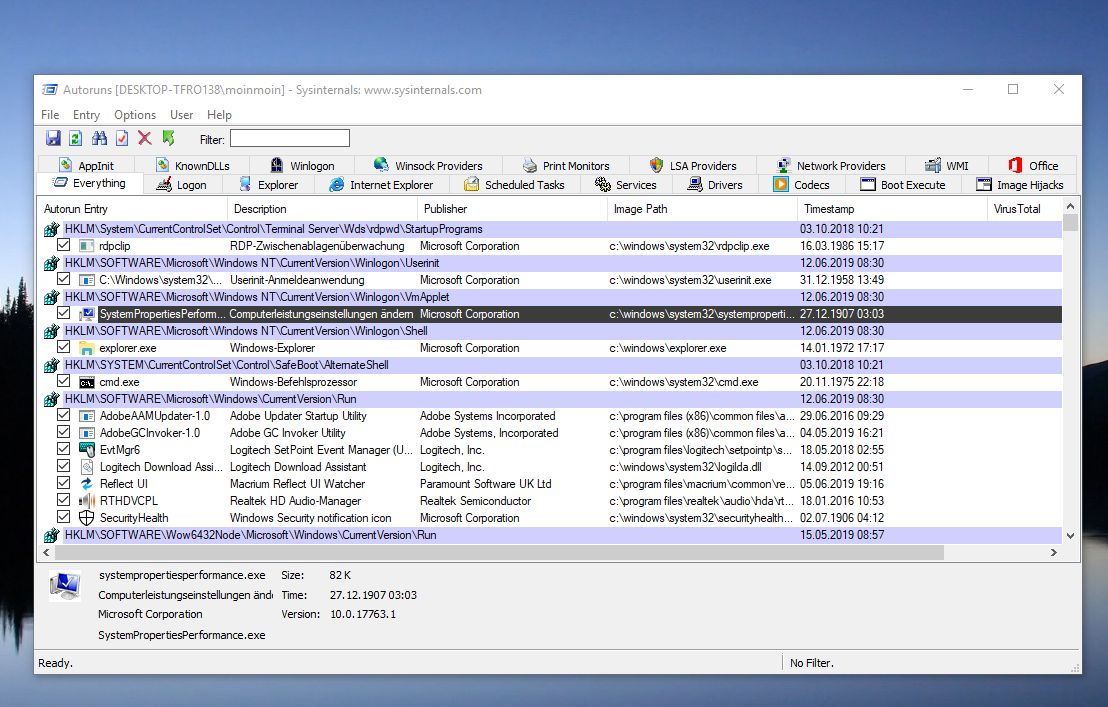Image resolution: width=1108 pixels, height=707 pixels.
Task: Click registry icon of the StartupPrograms key row
Action: [x=51, y=229]
